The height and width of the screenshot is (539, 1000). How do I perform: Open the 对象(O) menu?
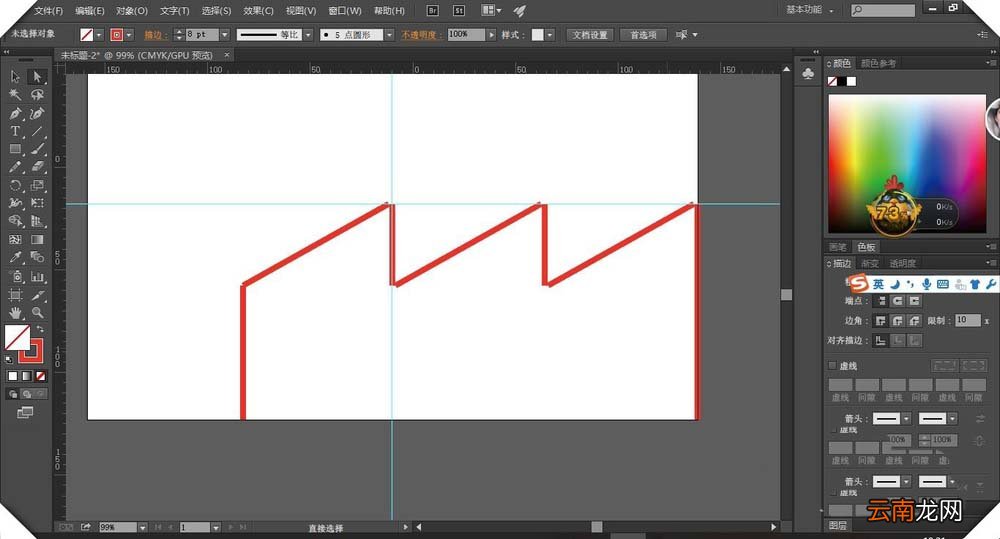[132, 11]
